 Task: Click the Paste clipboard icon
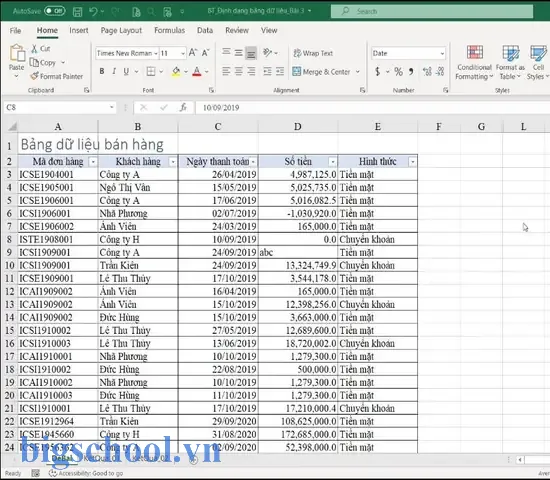click(x=17, y=53)
